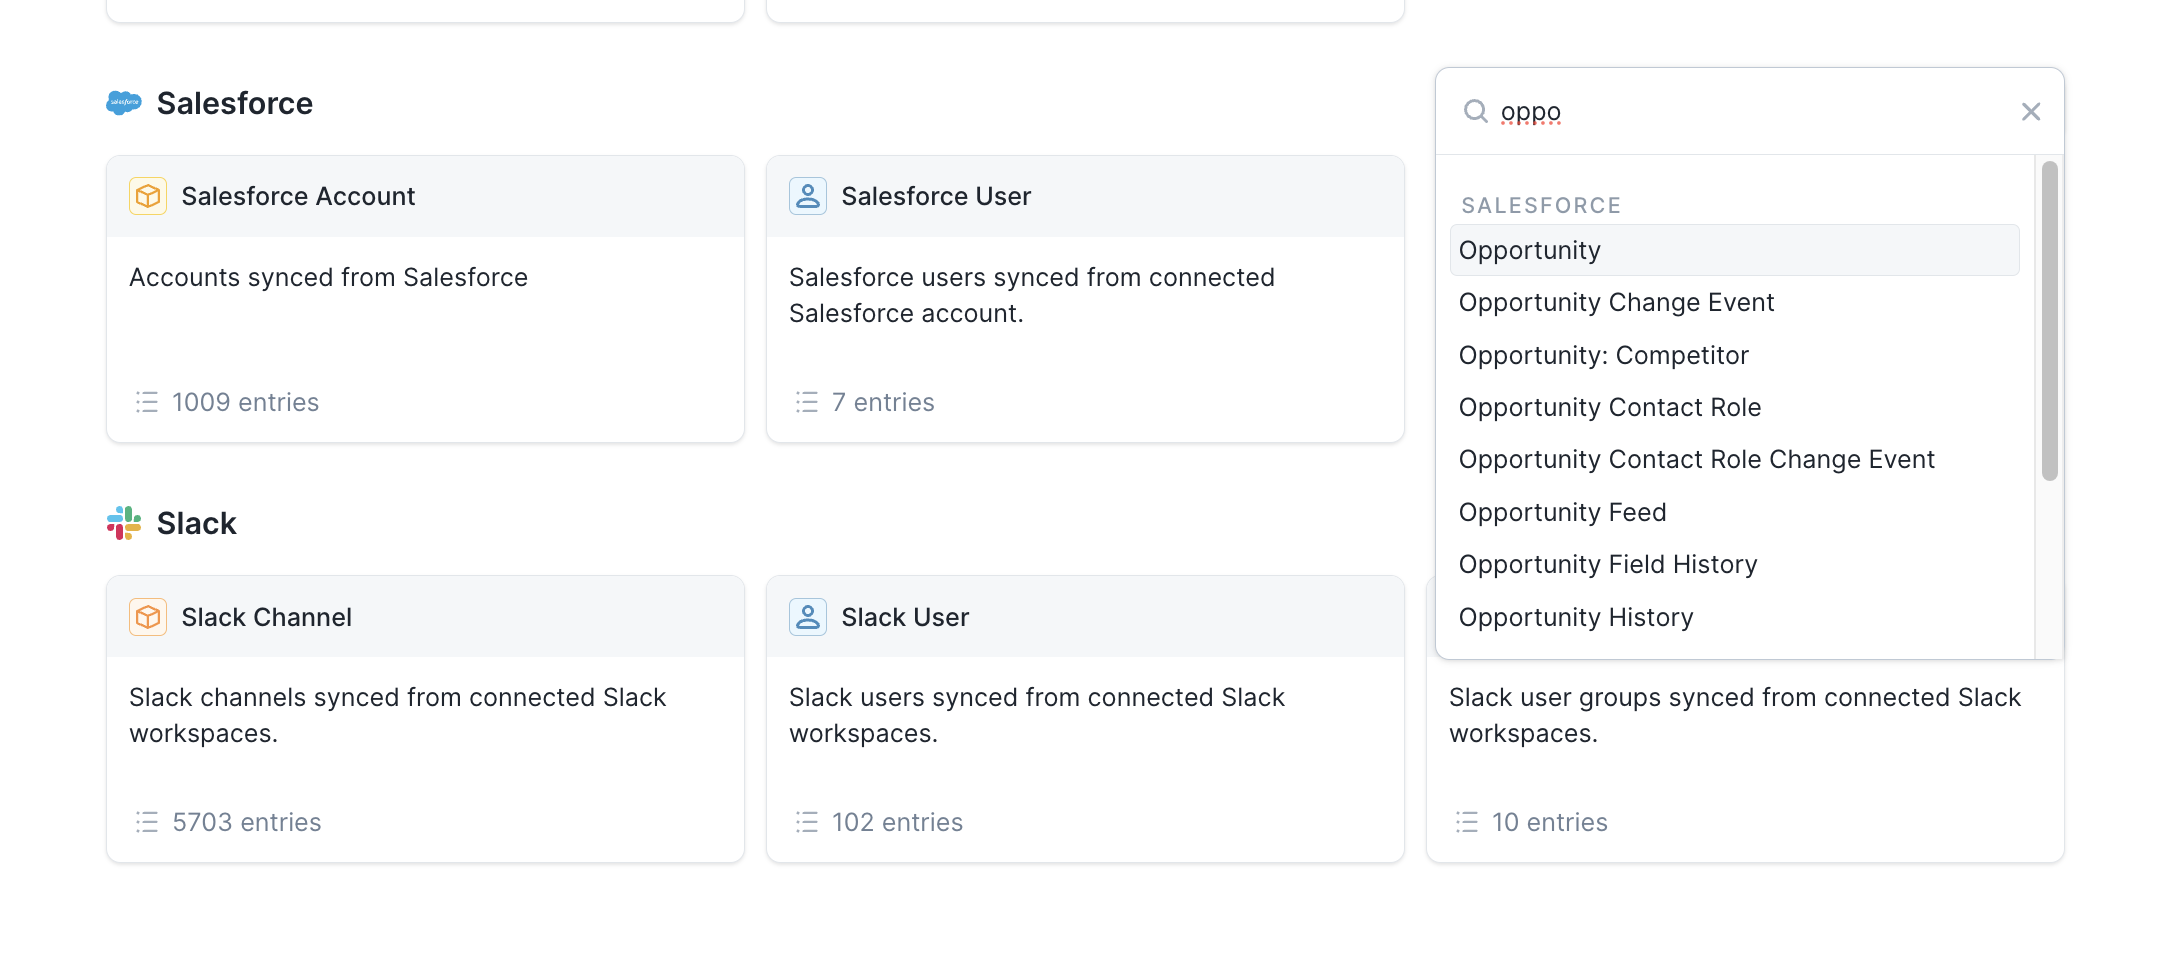Click the Slack Channel cube icon
Image resolution: width=2178 pixels, height=958 pixels.
coord(148,617)
